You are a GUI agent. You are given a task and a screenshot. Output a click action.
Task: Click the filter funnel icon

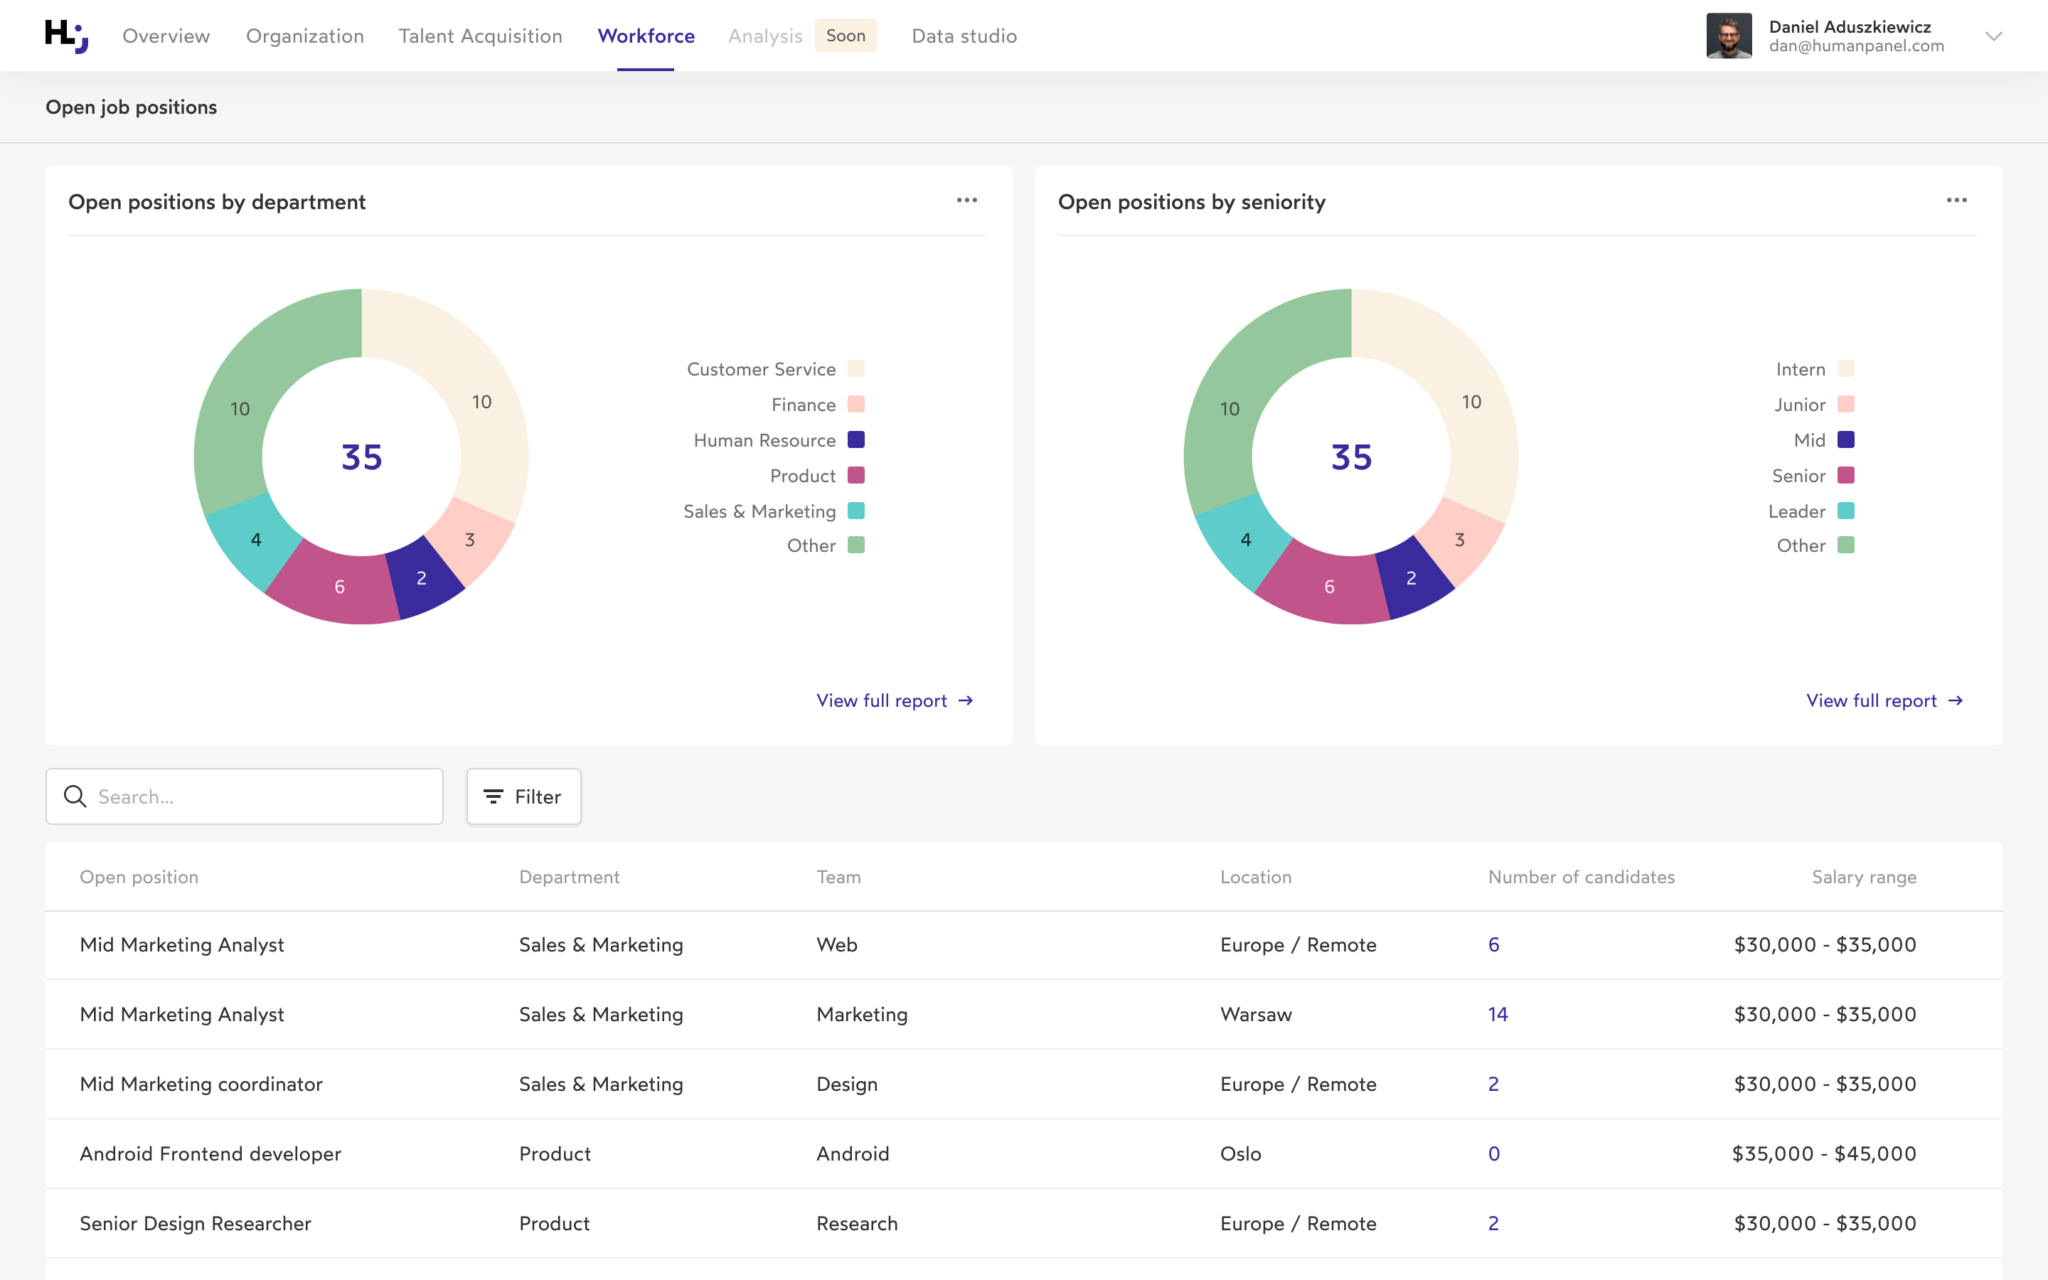click(493, 796)
